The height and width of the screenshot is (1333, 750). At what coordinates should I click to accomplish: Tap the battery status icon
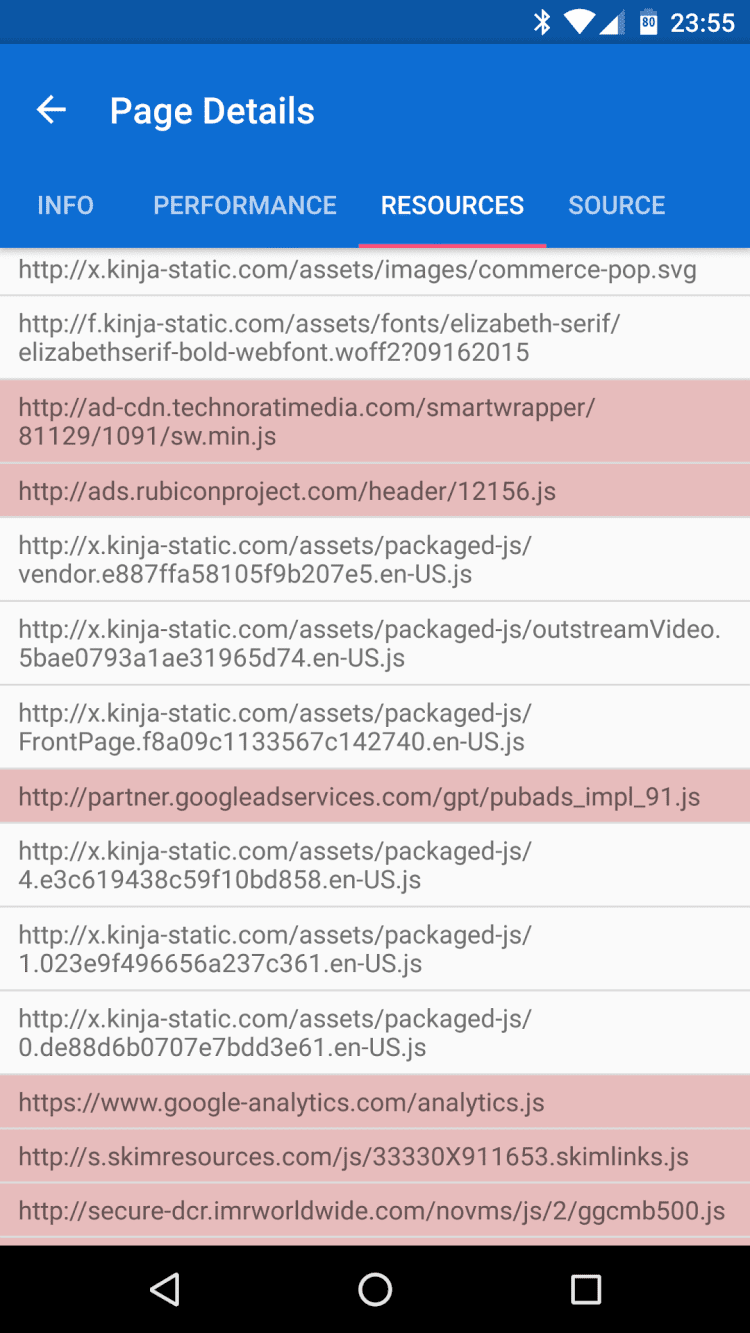pyautogui.click(x=649, y=22)
